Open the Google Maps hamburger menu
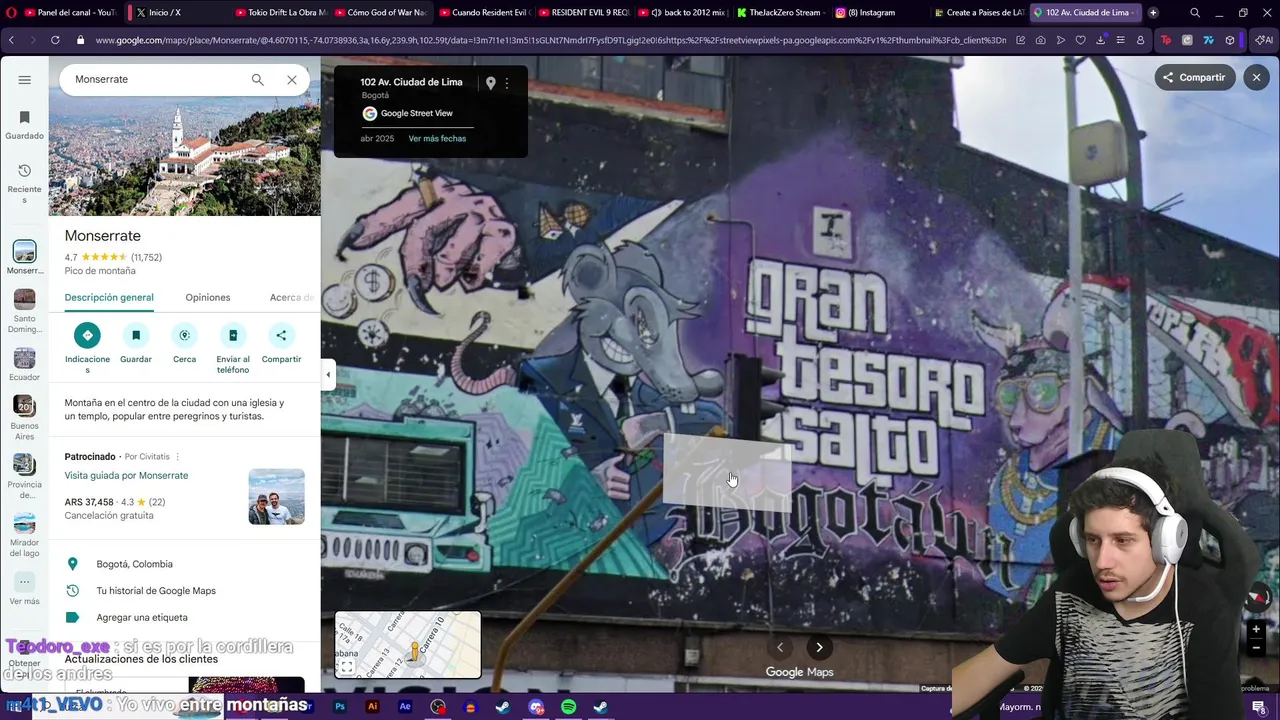 point(24,80)
